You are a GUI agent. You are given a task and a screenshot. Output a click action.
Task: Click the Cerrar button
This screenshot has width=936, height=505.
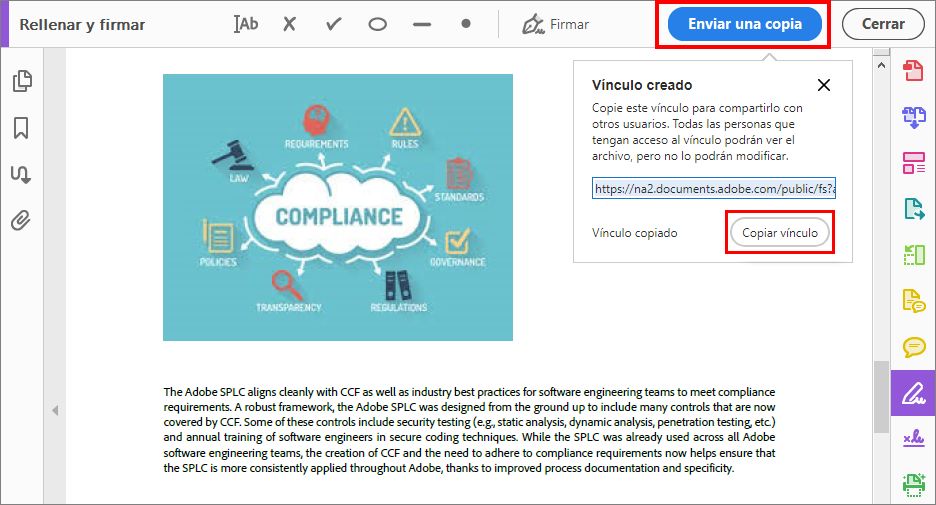click(x=883, y=24)
